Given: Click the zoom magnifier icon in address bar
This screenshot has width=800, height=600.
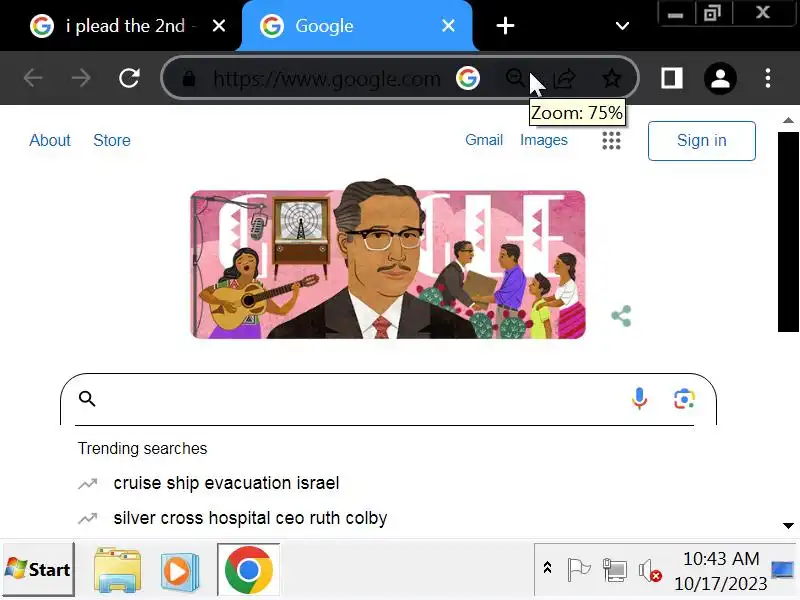Looking at the screenshot, I should tap(516, 79).
